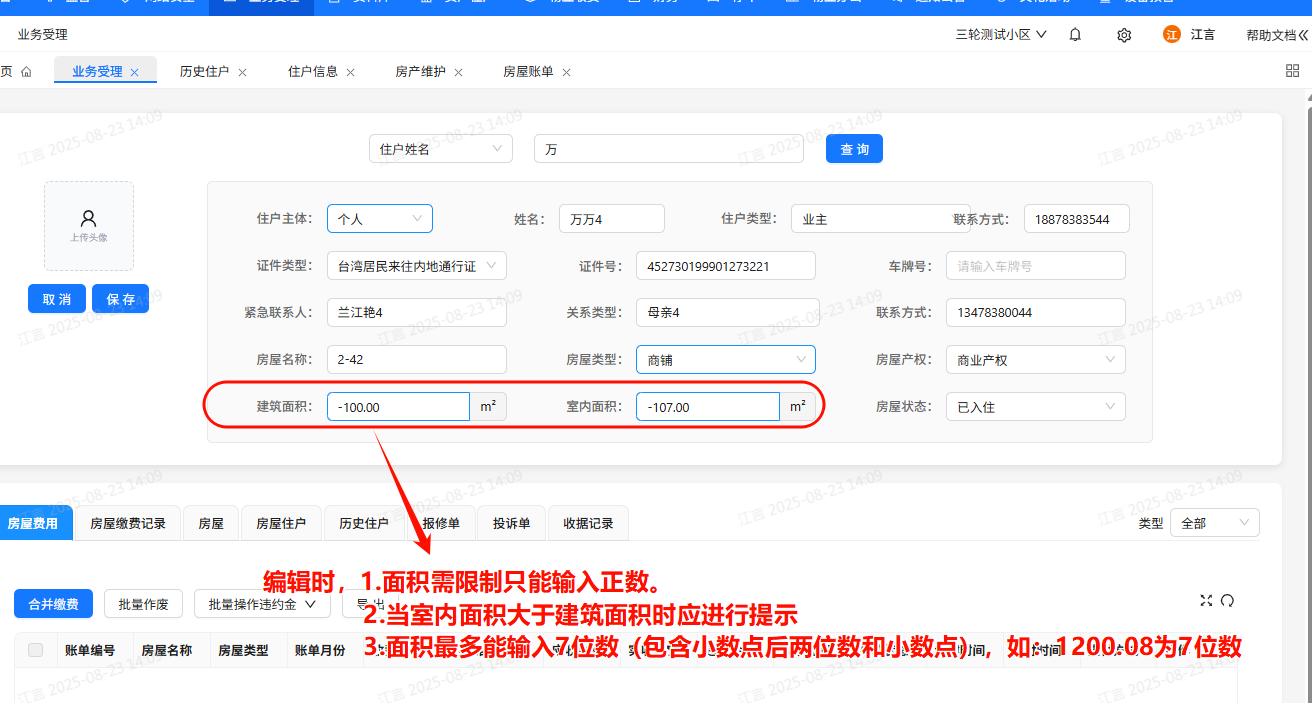Tick the select-all checkbox in table header

[x=36, y=650]
